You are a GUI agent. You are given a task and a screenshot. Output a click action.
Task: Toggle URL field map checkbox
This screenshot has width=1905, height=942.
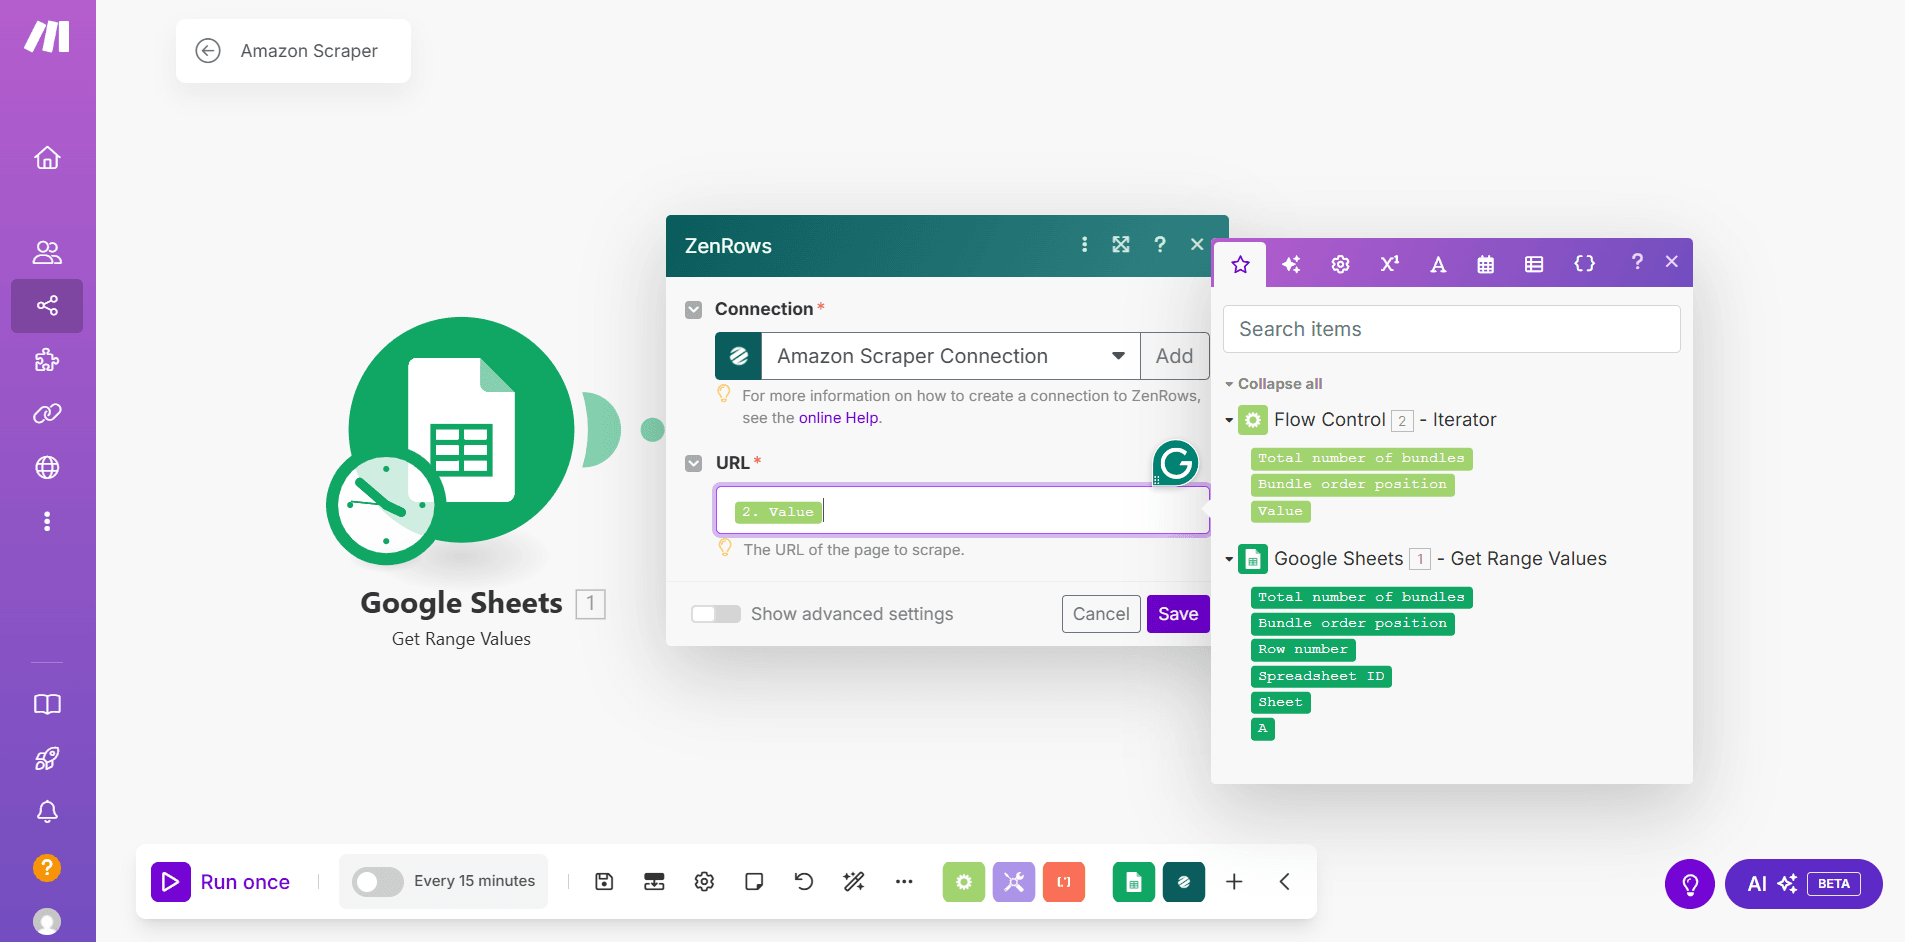point(693,464)
